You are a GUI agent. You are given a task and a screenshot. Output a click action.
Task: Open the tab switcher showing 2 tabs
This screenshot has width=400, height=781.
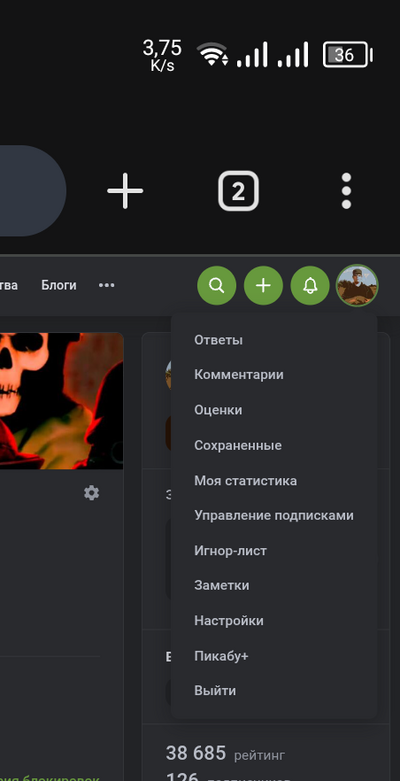pos(239,191)
